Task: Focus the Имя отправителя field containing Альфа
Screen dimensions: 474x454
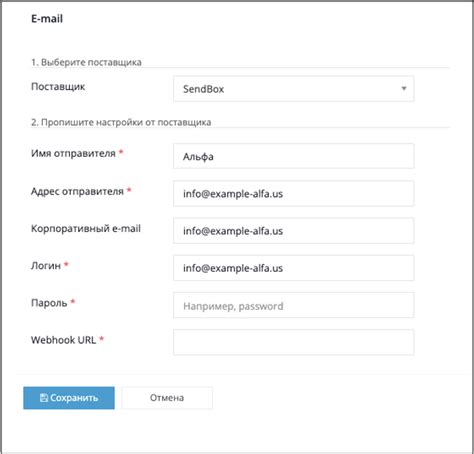Action: (294, 156)
